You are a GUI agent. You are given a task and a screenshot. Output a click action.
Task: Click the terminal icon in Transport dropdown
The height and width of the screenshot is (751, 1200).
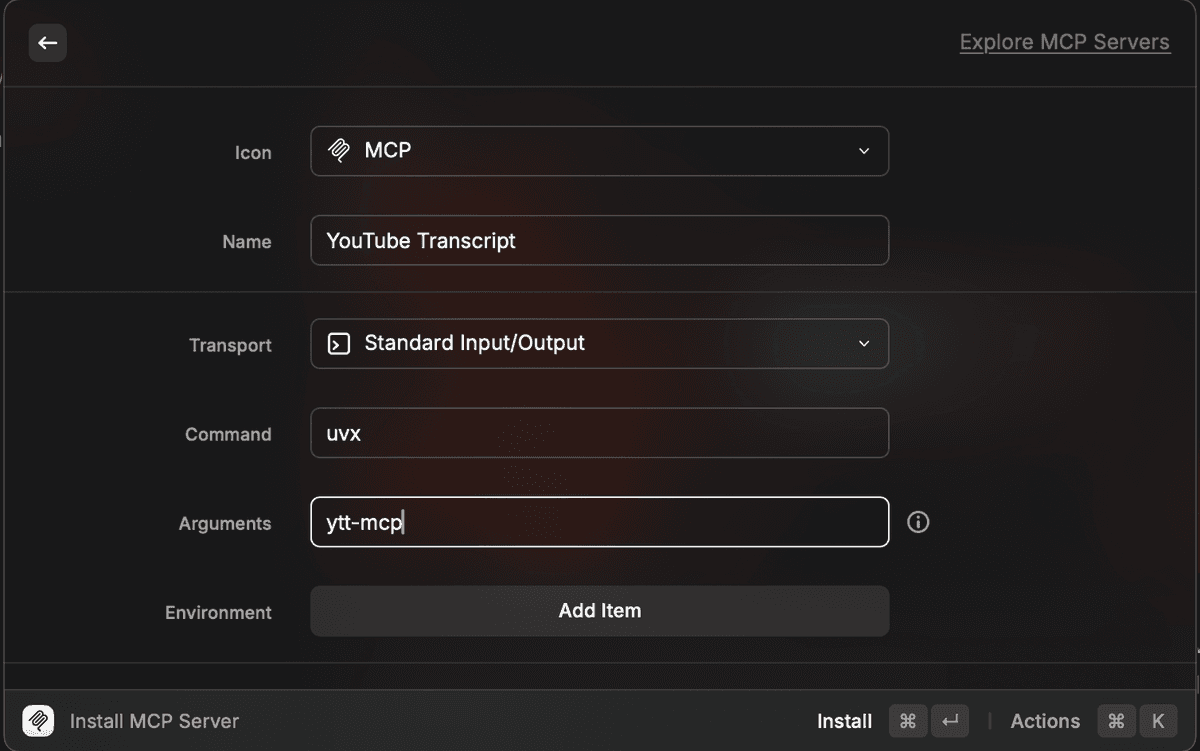tap(339, 344)
